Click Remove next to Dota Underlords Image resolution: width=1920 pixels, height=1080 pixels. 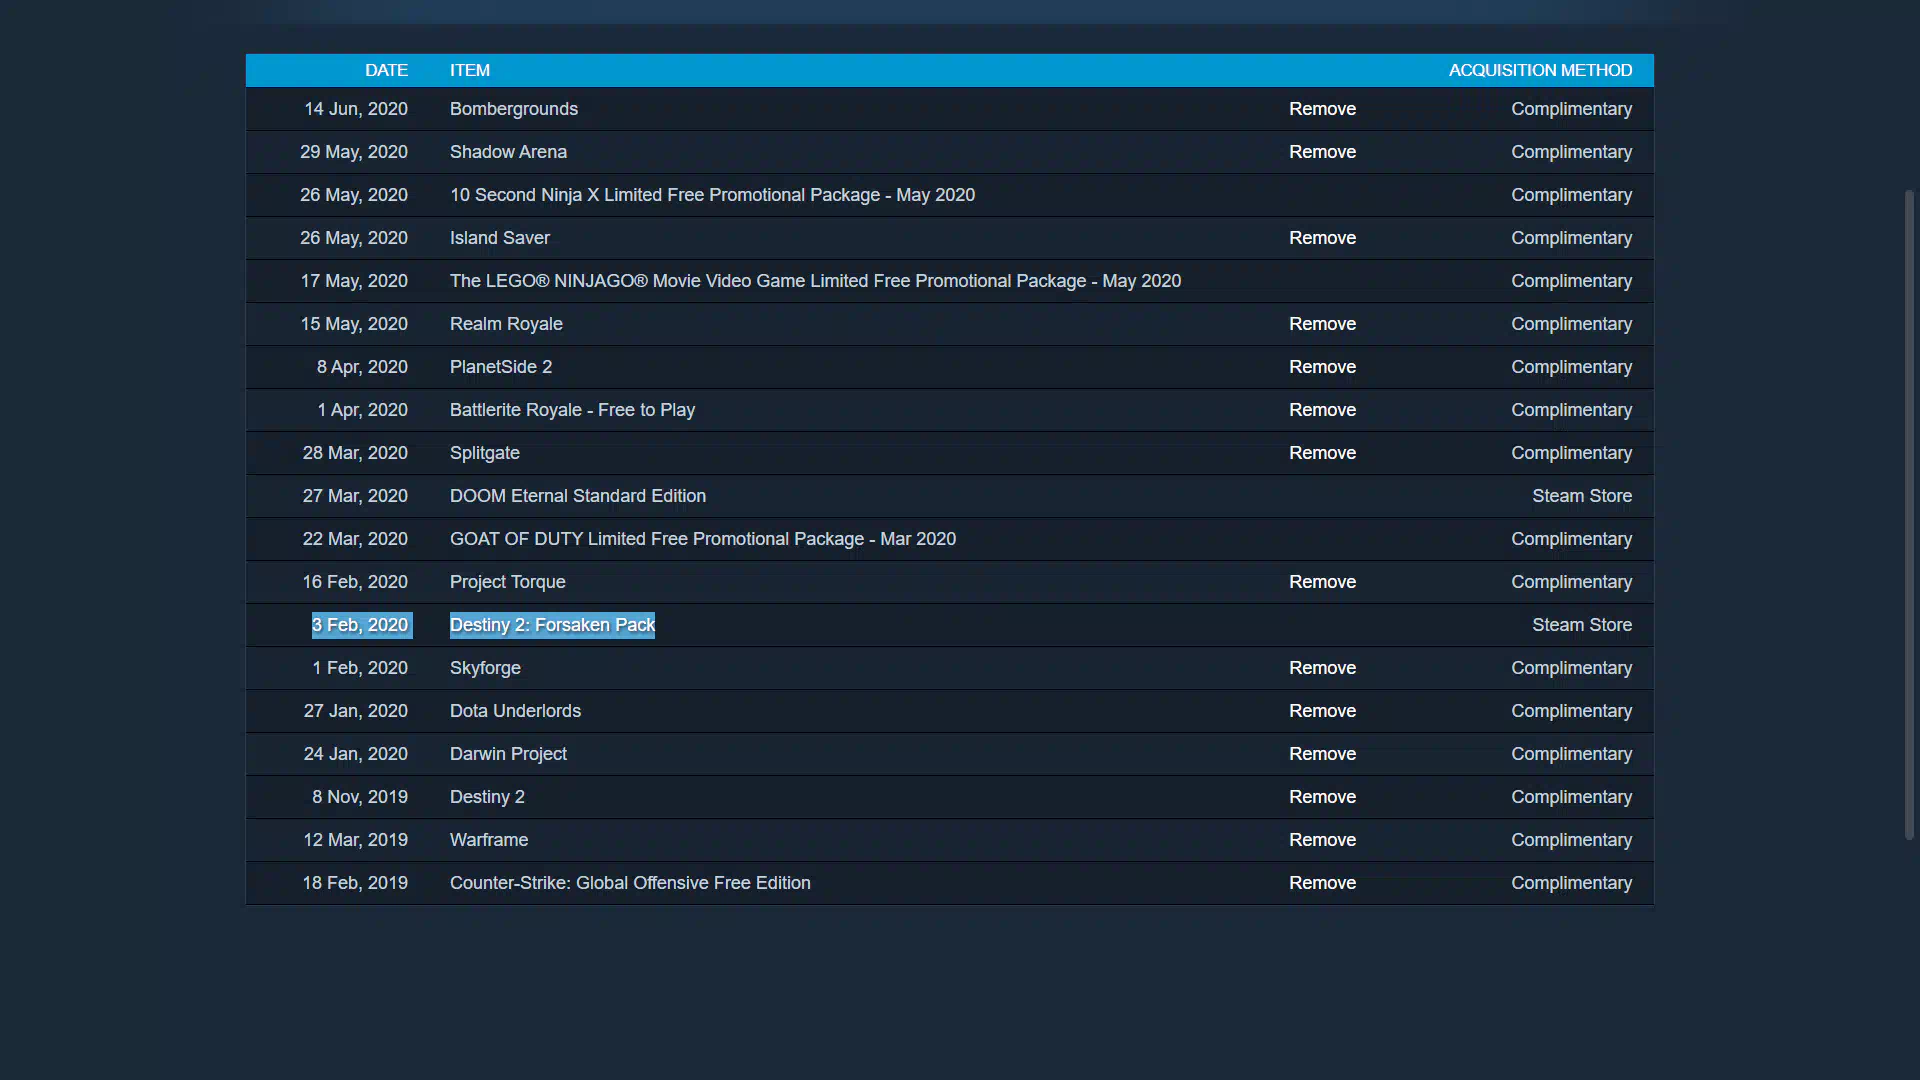[1322, 711]
